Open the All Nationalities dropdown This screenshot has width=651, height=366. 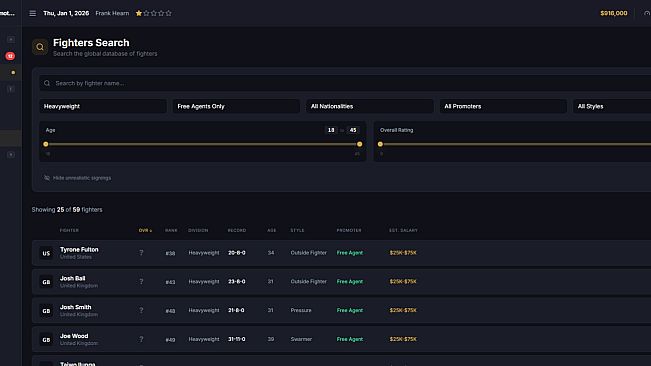[370, 106]
